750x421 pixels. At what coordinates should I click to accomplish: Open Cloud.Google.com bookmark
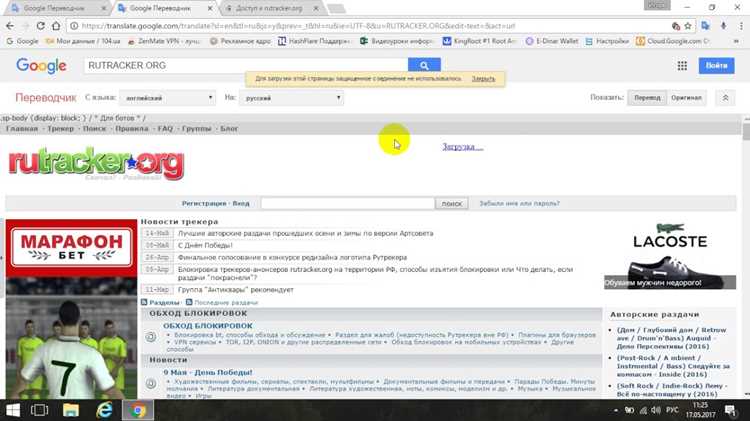pyautogui.click(x=673, y=41)
